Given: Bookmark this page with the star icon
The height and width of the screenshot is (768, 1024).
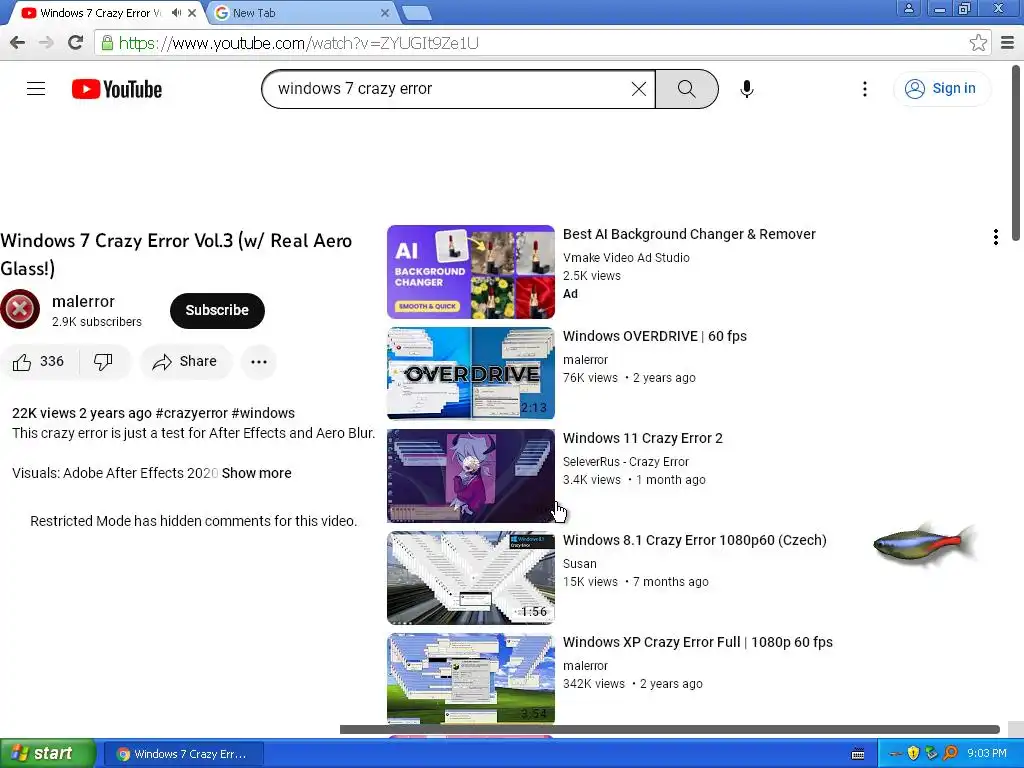Looking at the screenshot, I should coord(978,43).
